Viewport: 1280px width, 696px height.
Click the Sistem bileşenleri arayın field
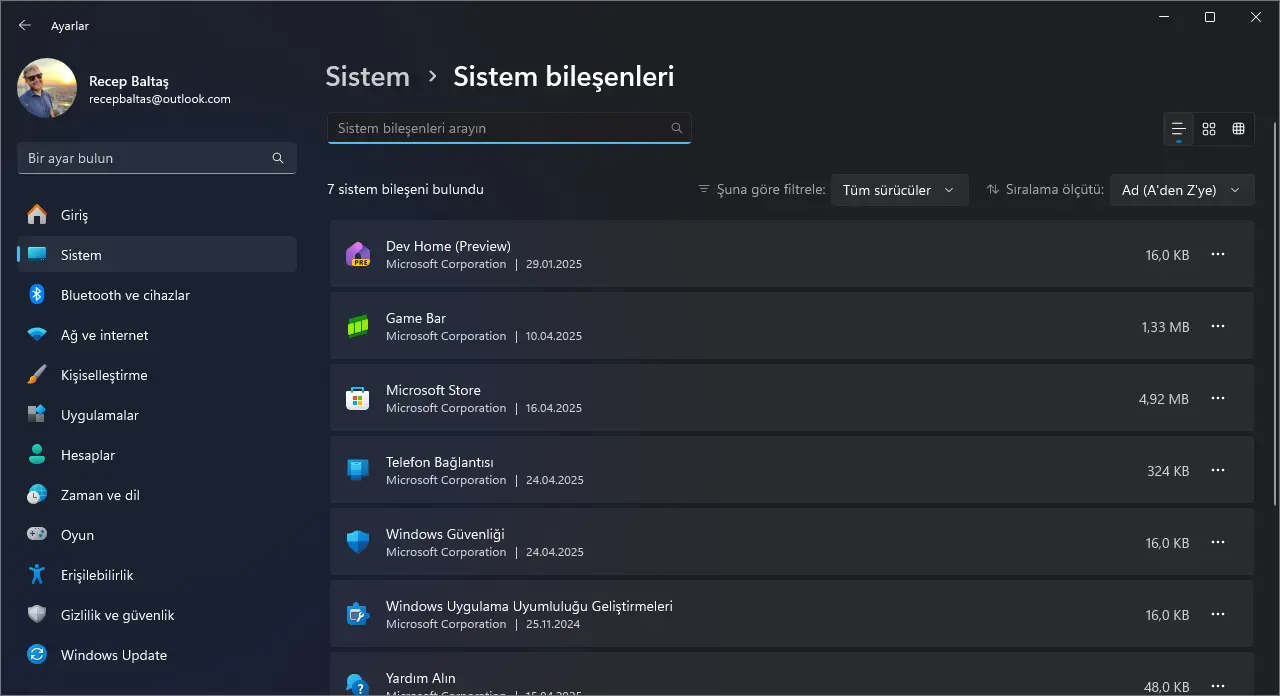pyautogui.click(x=509, y=128)
